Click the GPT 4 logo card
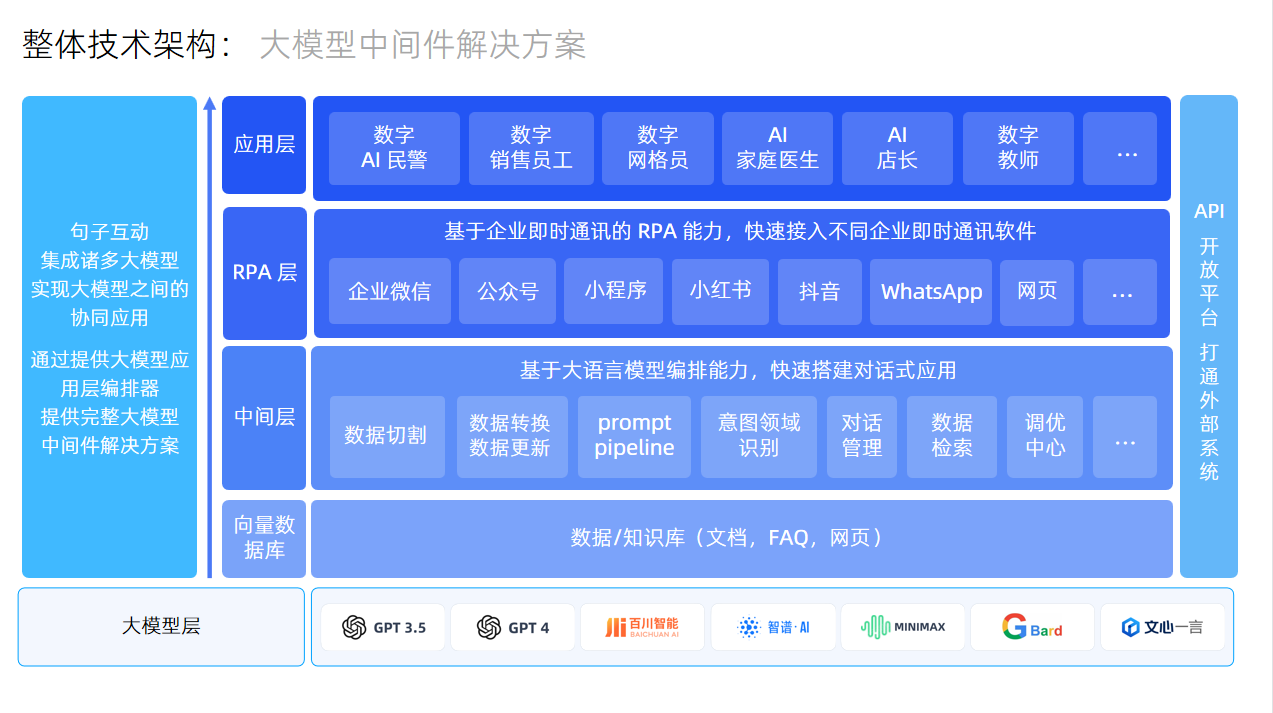 (513, 627)
